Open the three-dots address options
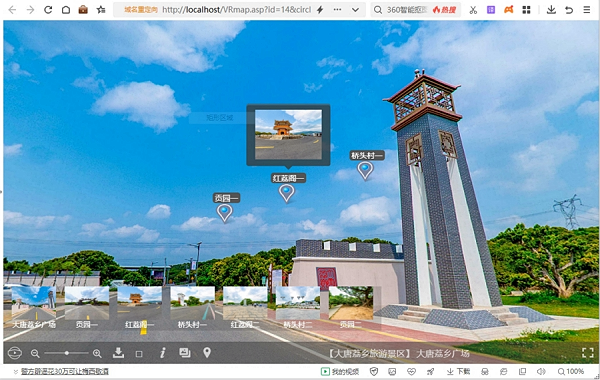This screenshot has height=380, width=600. [337, 10]
